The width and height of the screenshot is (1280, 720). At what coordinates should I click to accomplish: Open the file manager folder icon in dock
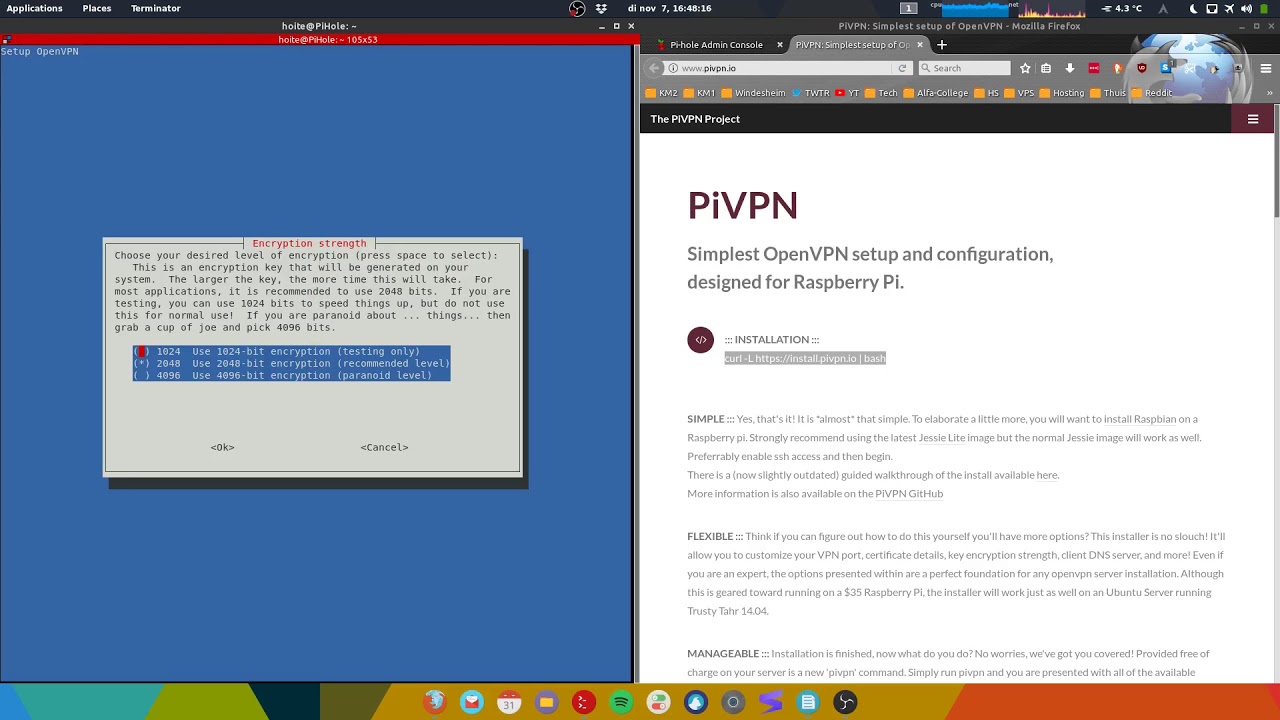tap(546, 702)
